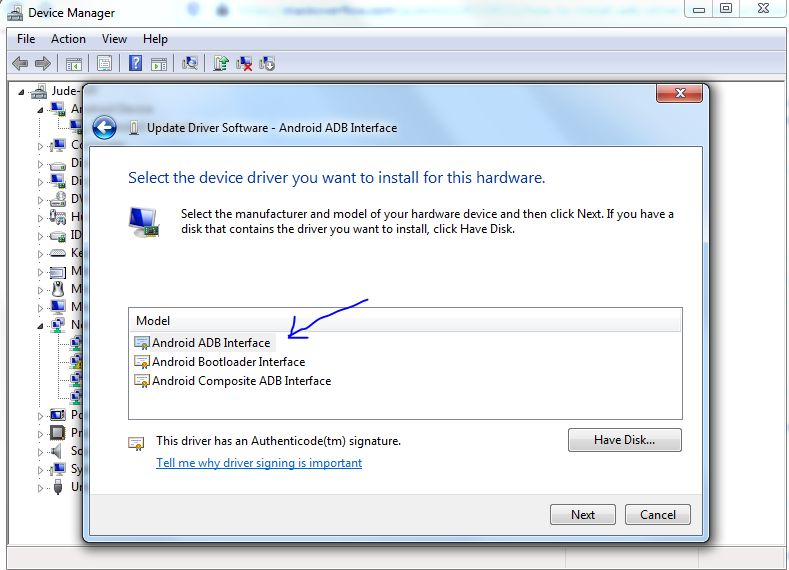Screen dimensions: 789x570
Task: Toggle the Show/Hide Action Pane toolbar icon
Action: (159, 64)
